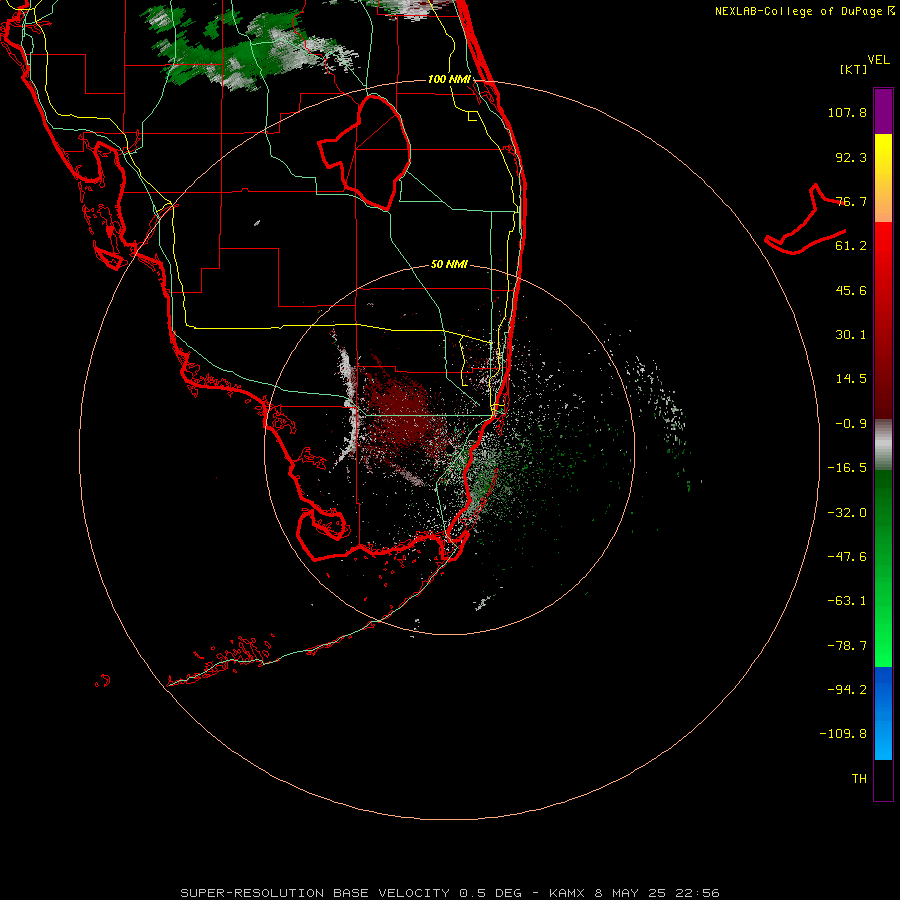Click the Super-Resolution Base Velocity caption
Viewport: 900px width, 900px height.
[450, 893]
